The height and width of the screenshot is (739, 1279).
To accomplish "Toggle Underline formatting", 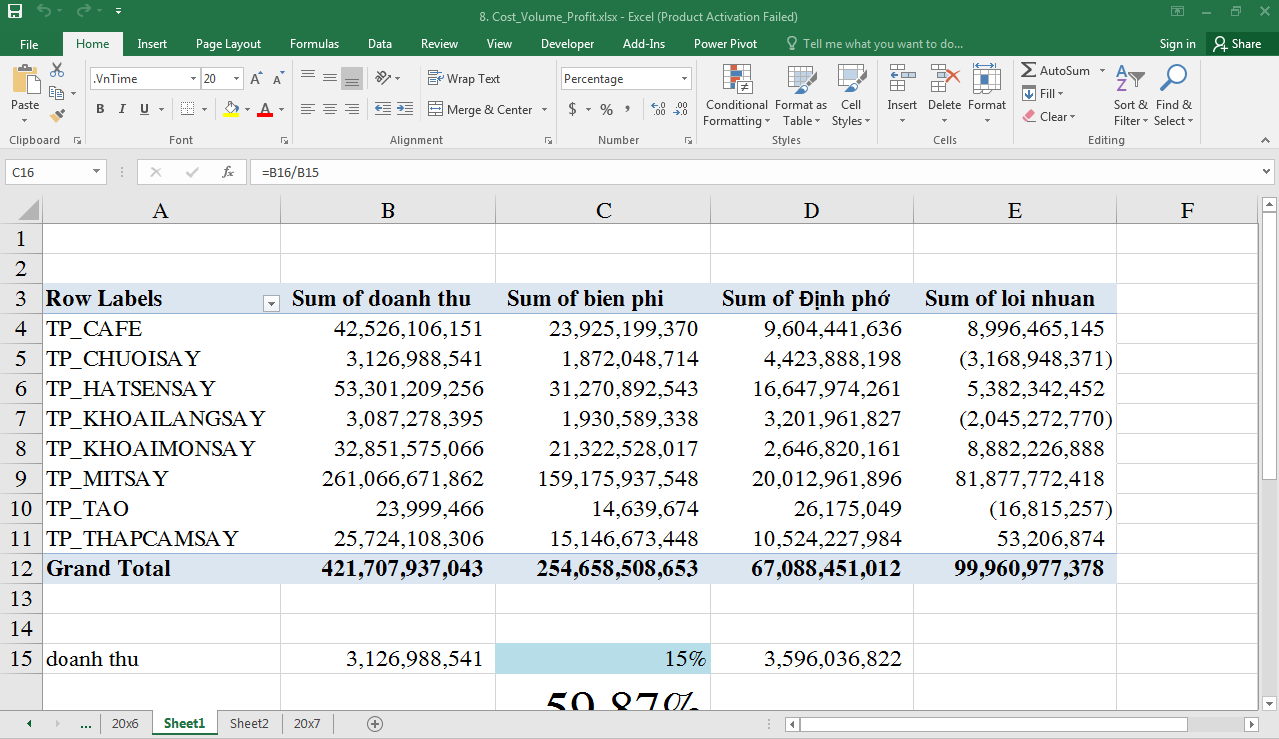I will (x=144, y=109).
